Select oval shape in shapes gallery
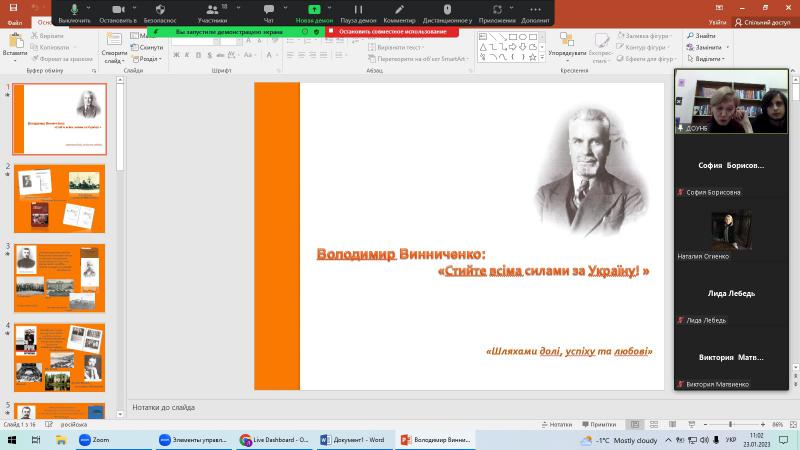Image resolution: width=800 pixels, height=450 pixels. pyautogui.click(x=523, y=37)
